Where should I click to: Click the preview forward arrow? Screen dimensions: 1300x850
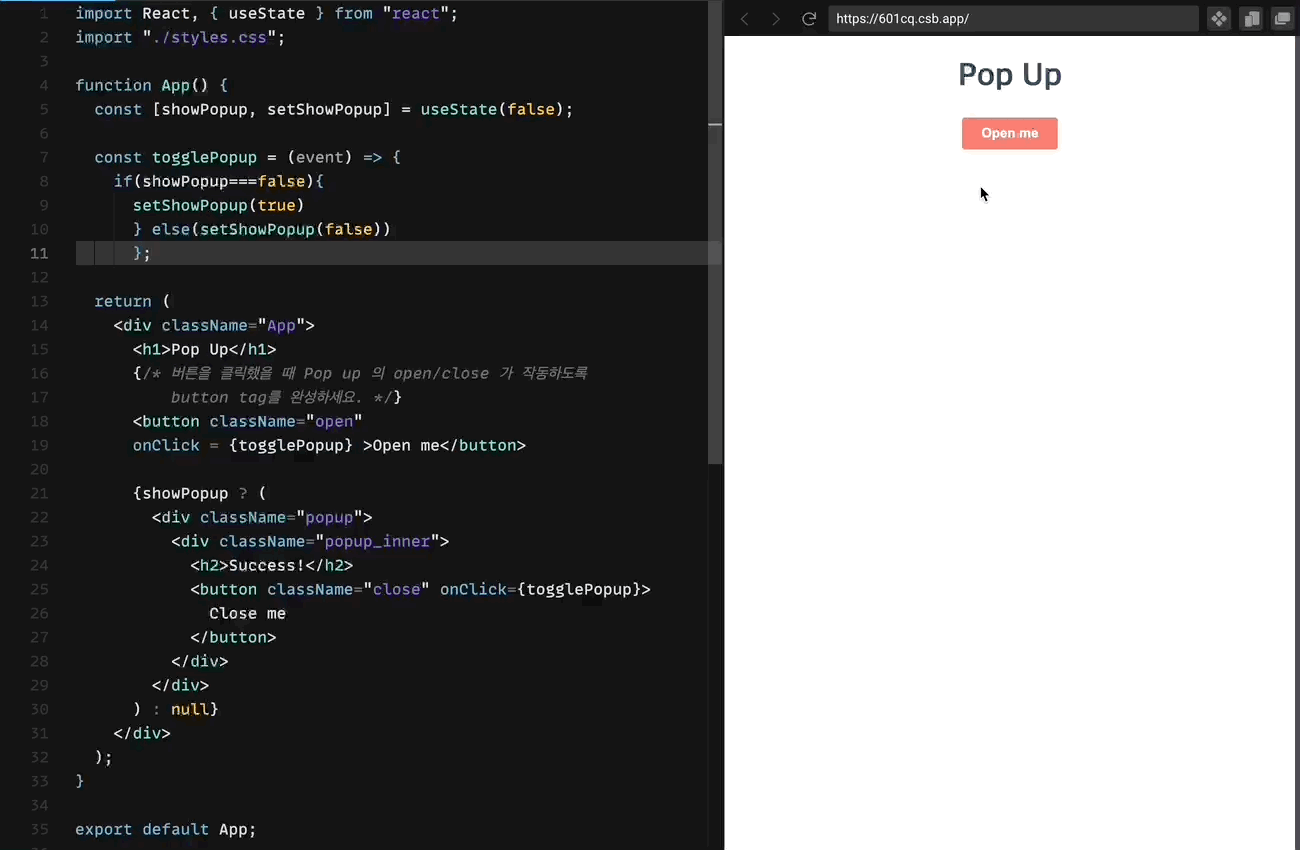(x=775, y=19)
